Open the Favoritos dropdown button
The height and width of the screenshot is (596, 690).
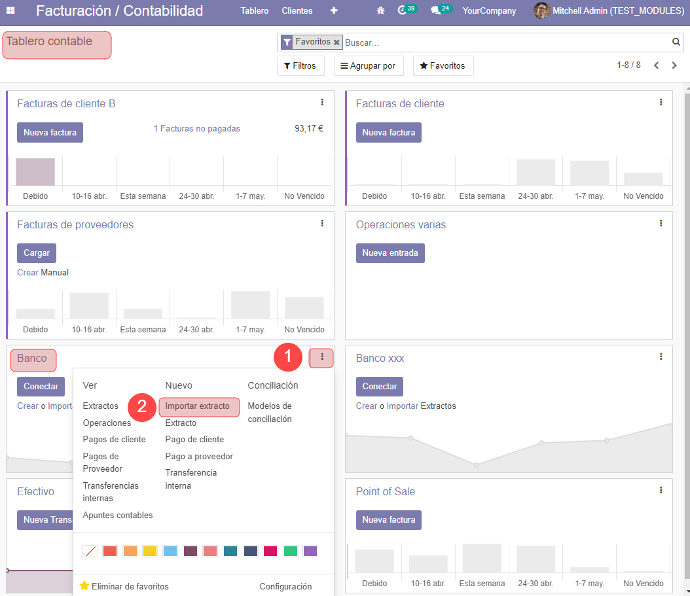tap(442, 66)
